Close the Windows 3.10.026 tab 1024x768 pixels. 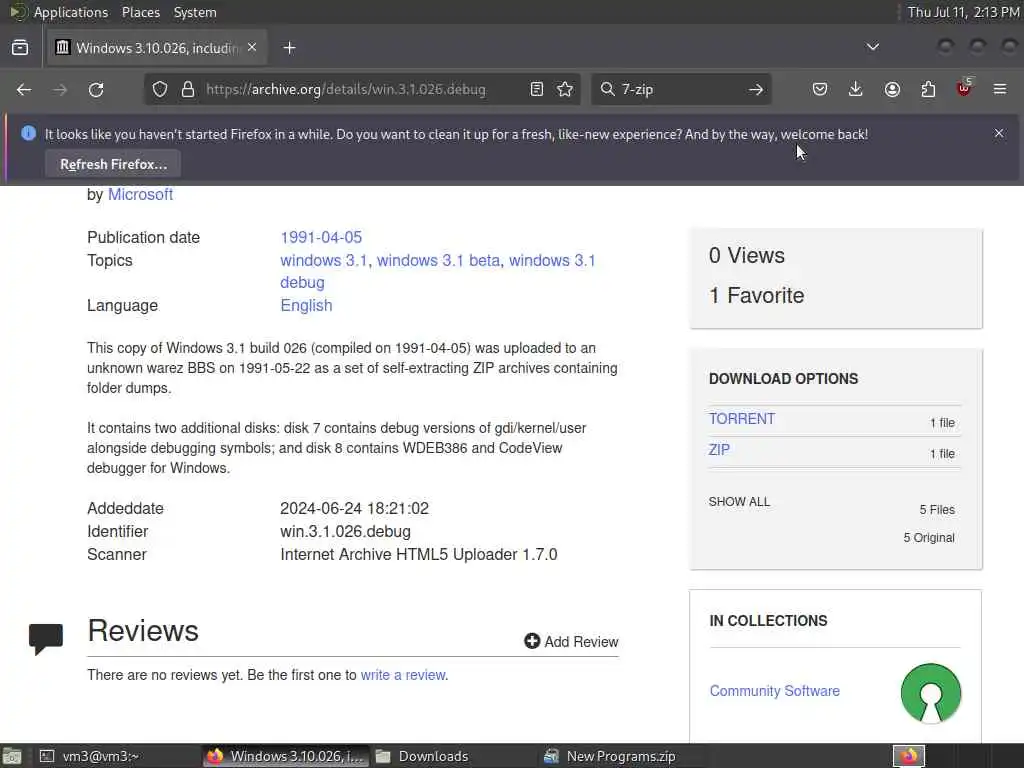252,48
